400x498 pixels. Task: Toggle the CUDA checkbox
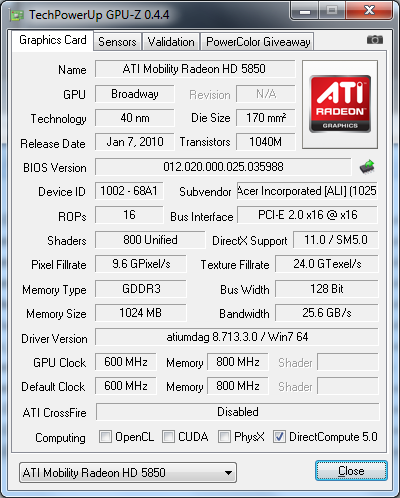(168, 436)
